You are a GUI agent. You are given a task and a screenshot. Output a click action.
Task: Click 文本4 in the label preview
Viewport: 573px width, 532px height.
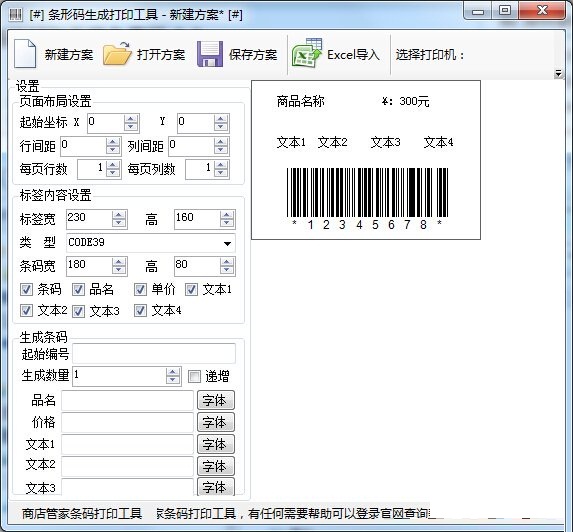(x=439, y=142)
